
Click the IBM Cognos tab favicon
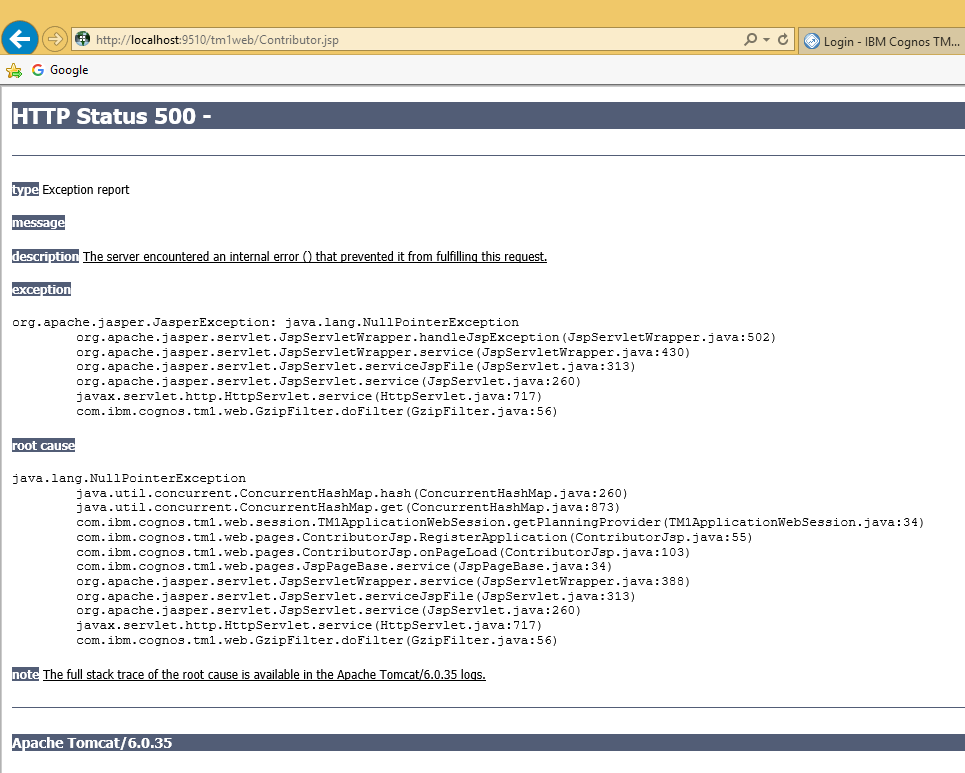click(812, 41)
